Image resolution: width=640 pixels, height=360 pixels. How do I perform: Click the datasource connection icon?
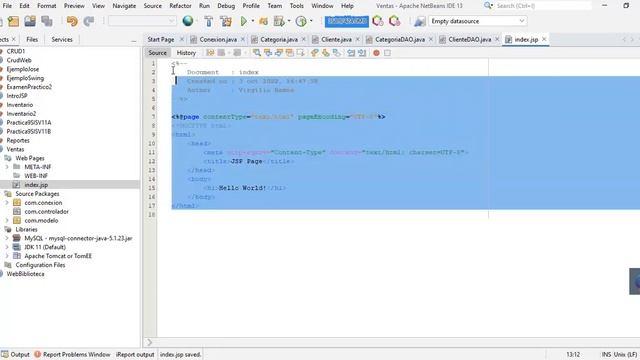coord(420,21)
